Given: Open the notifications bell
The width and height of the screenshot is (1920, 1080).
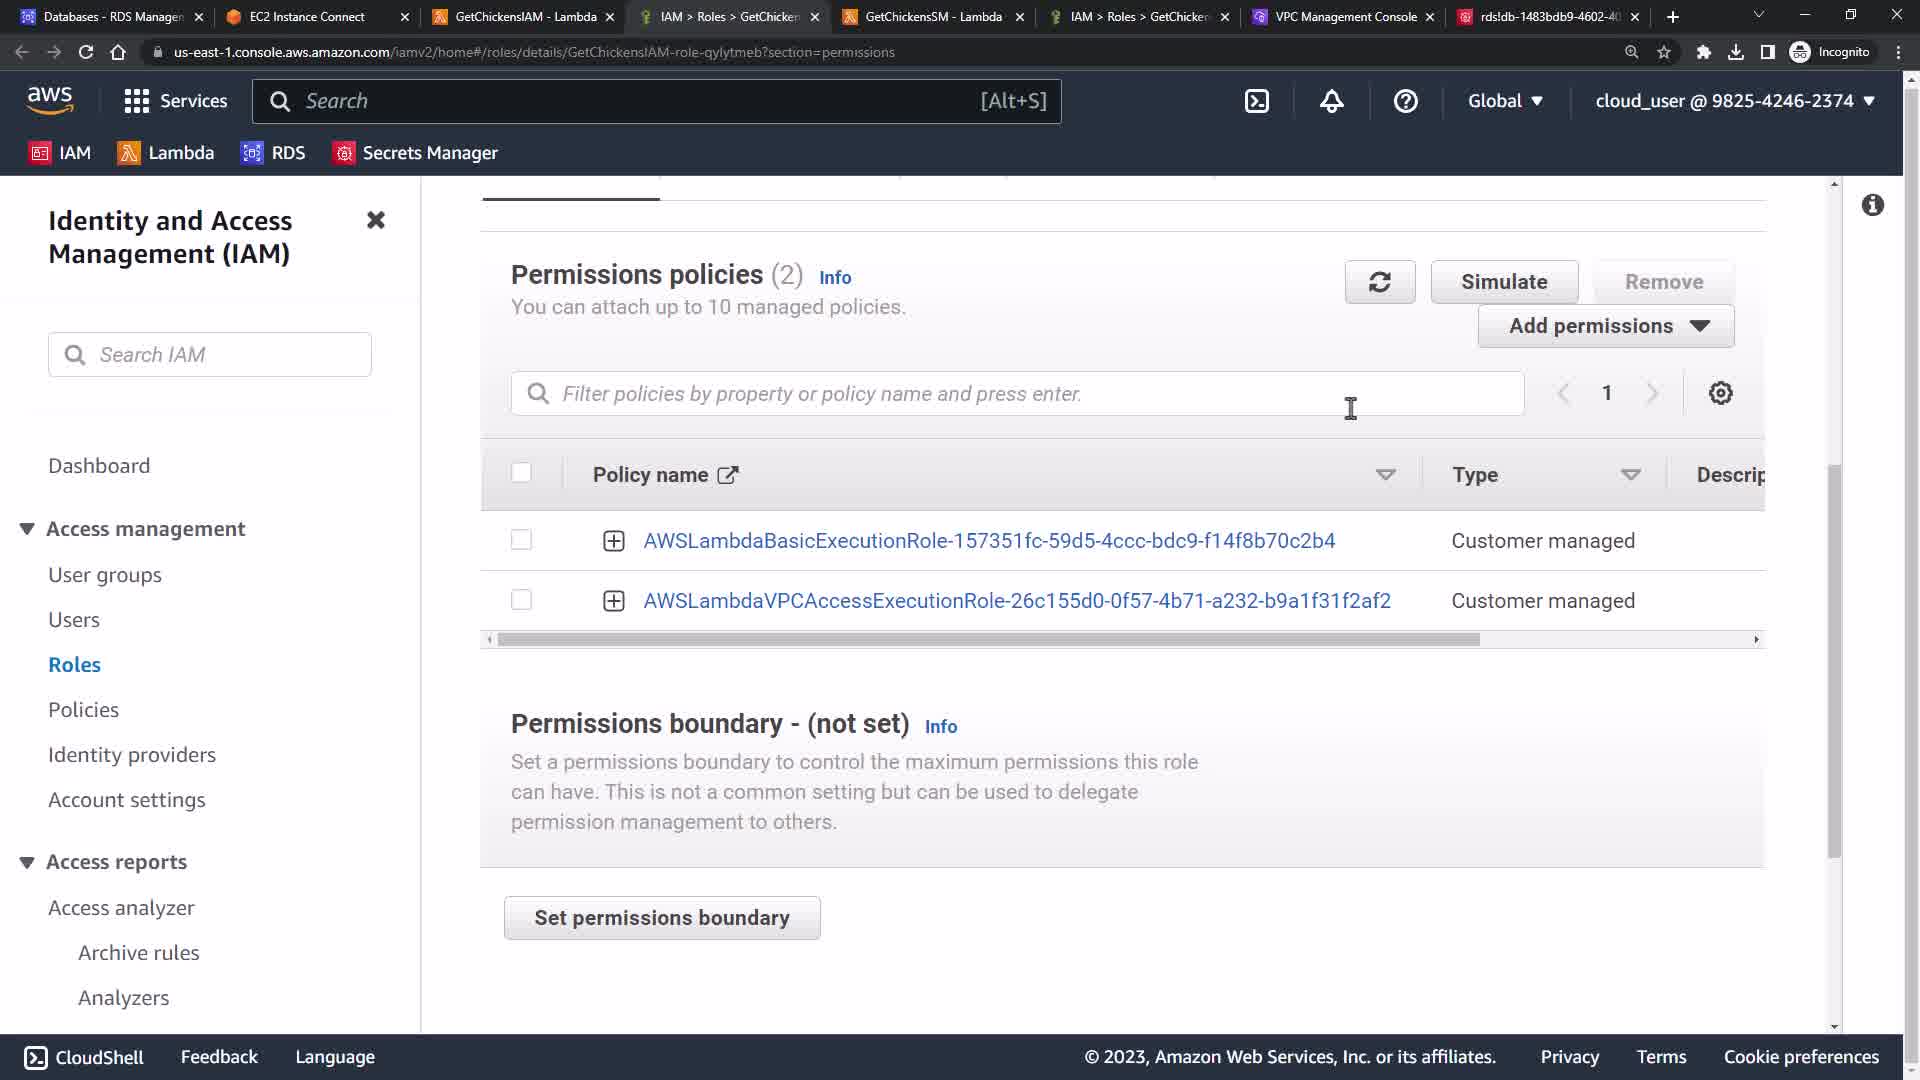Looking at the screenshot, I should 1331,101.
